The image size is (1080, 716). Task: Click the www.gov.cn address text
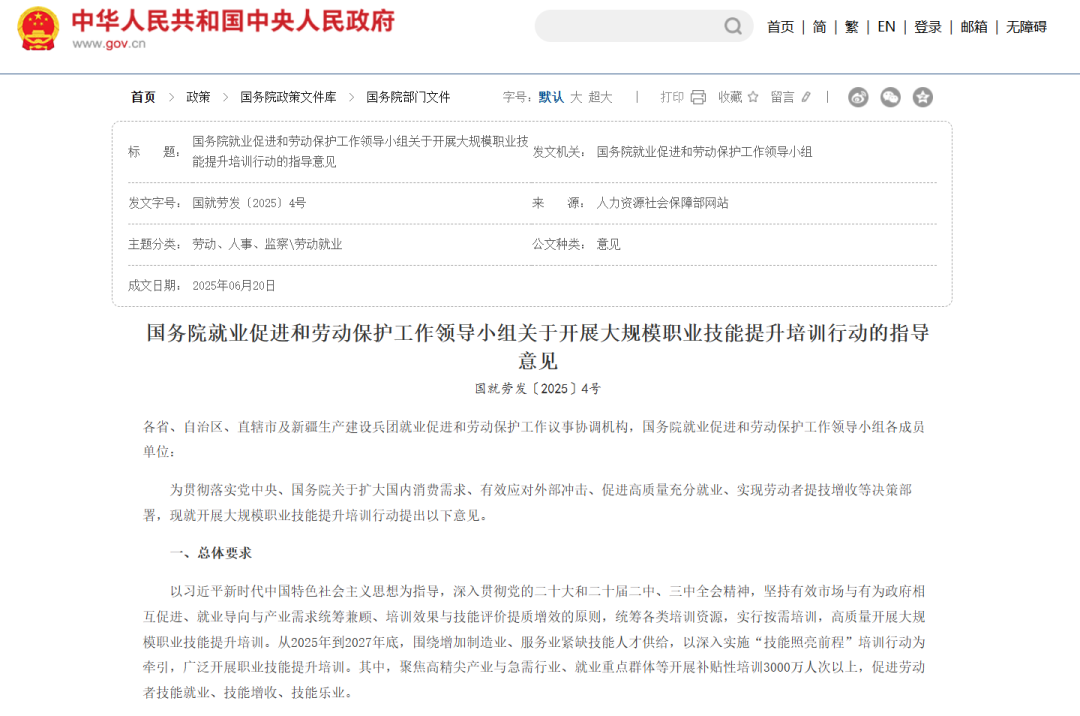tap(109, 44)
